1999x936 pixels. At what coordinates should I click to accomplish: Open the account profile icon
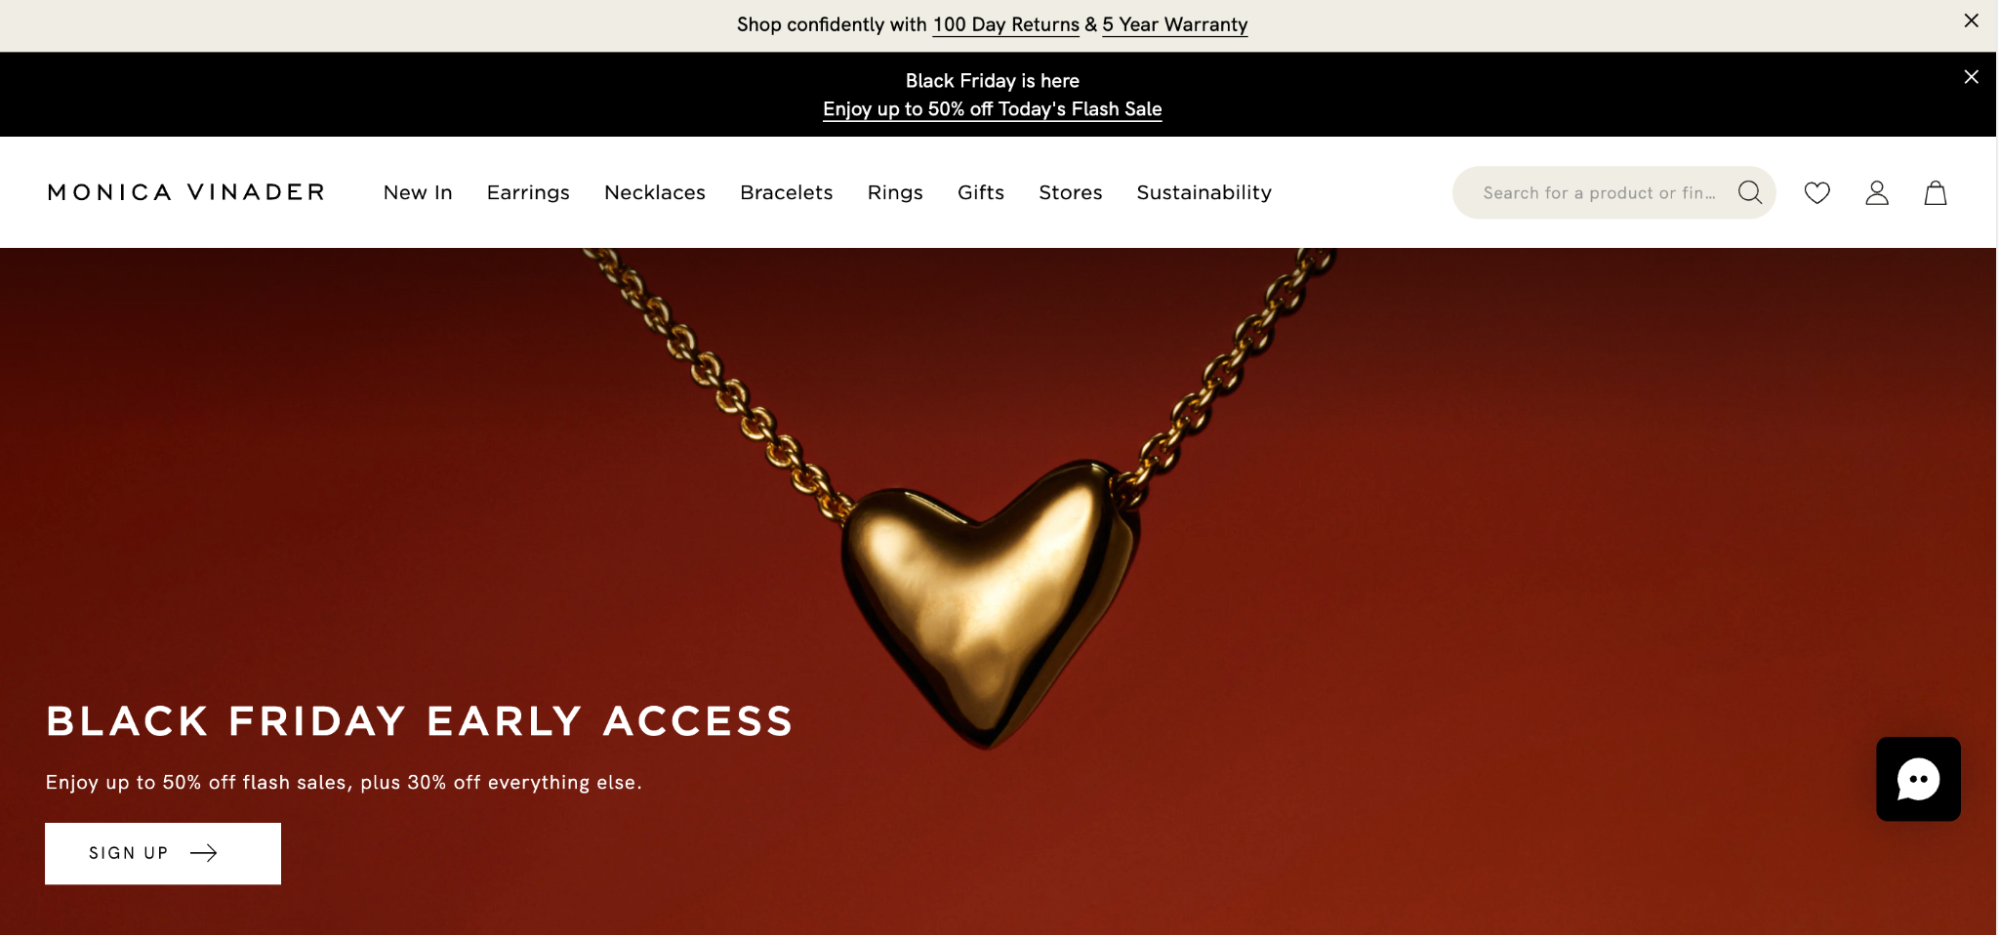coord(1877,193)
